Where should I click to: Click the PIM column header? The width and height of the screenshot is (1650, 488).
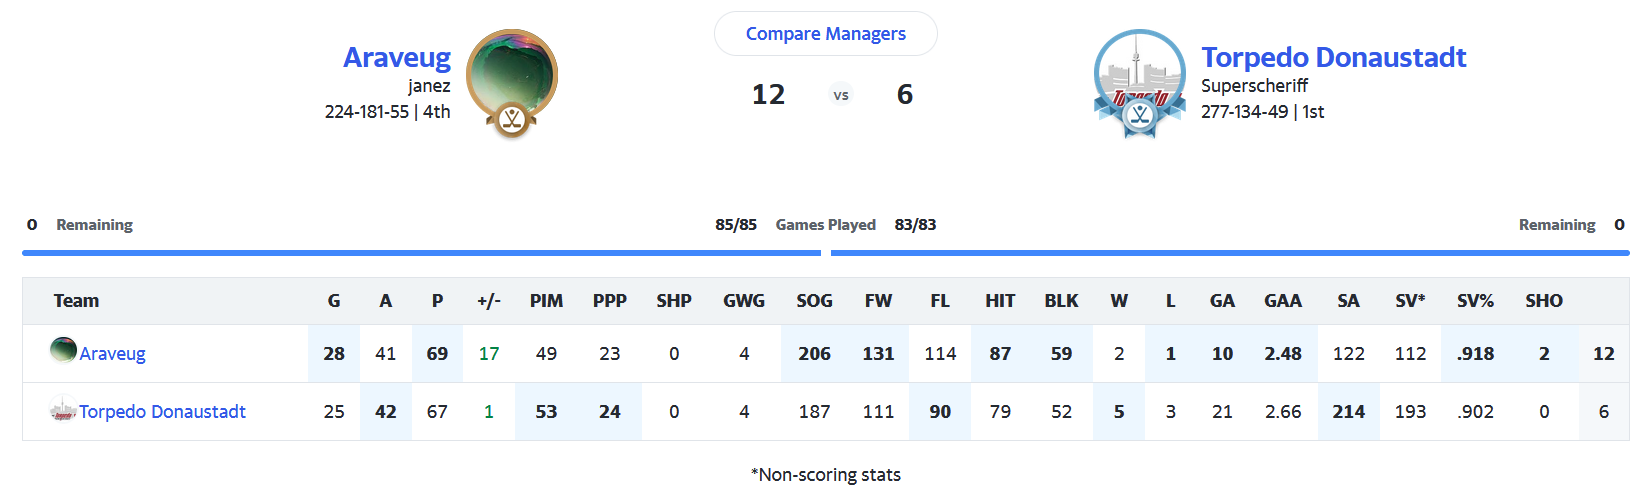tap(546, 301)
